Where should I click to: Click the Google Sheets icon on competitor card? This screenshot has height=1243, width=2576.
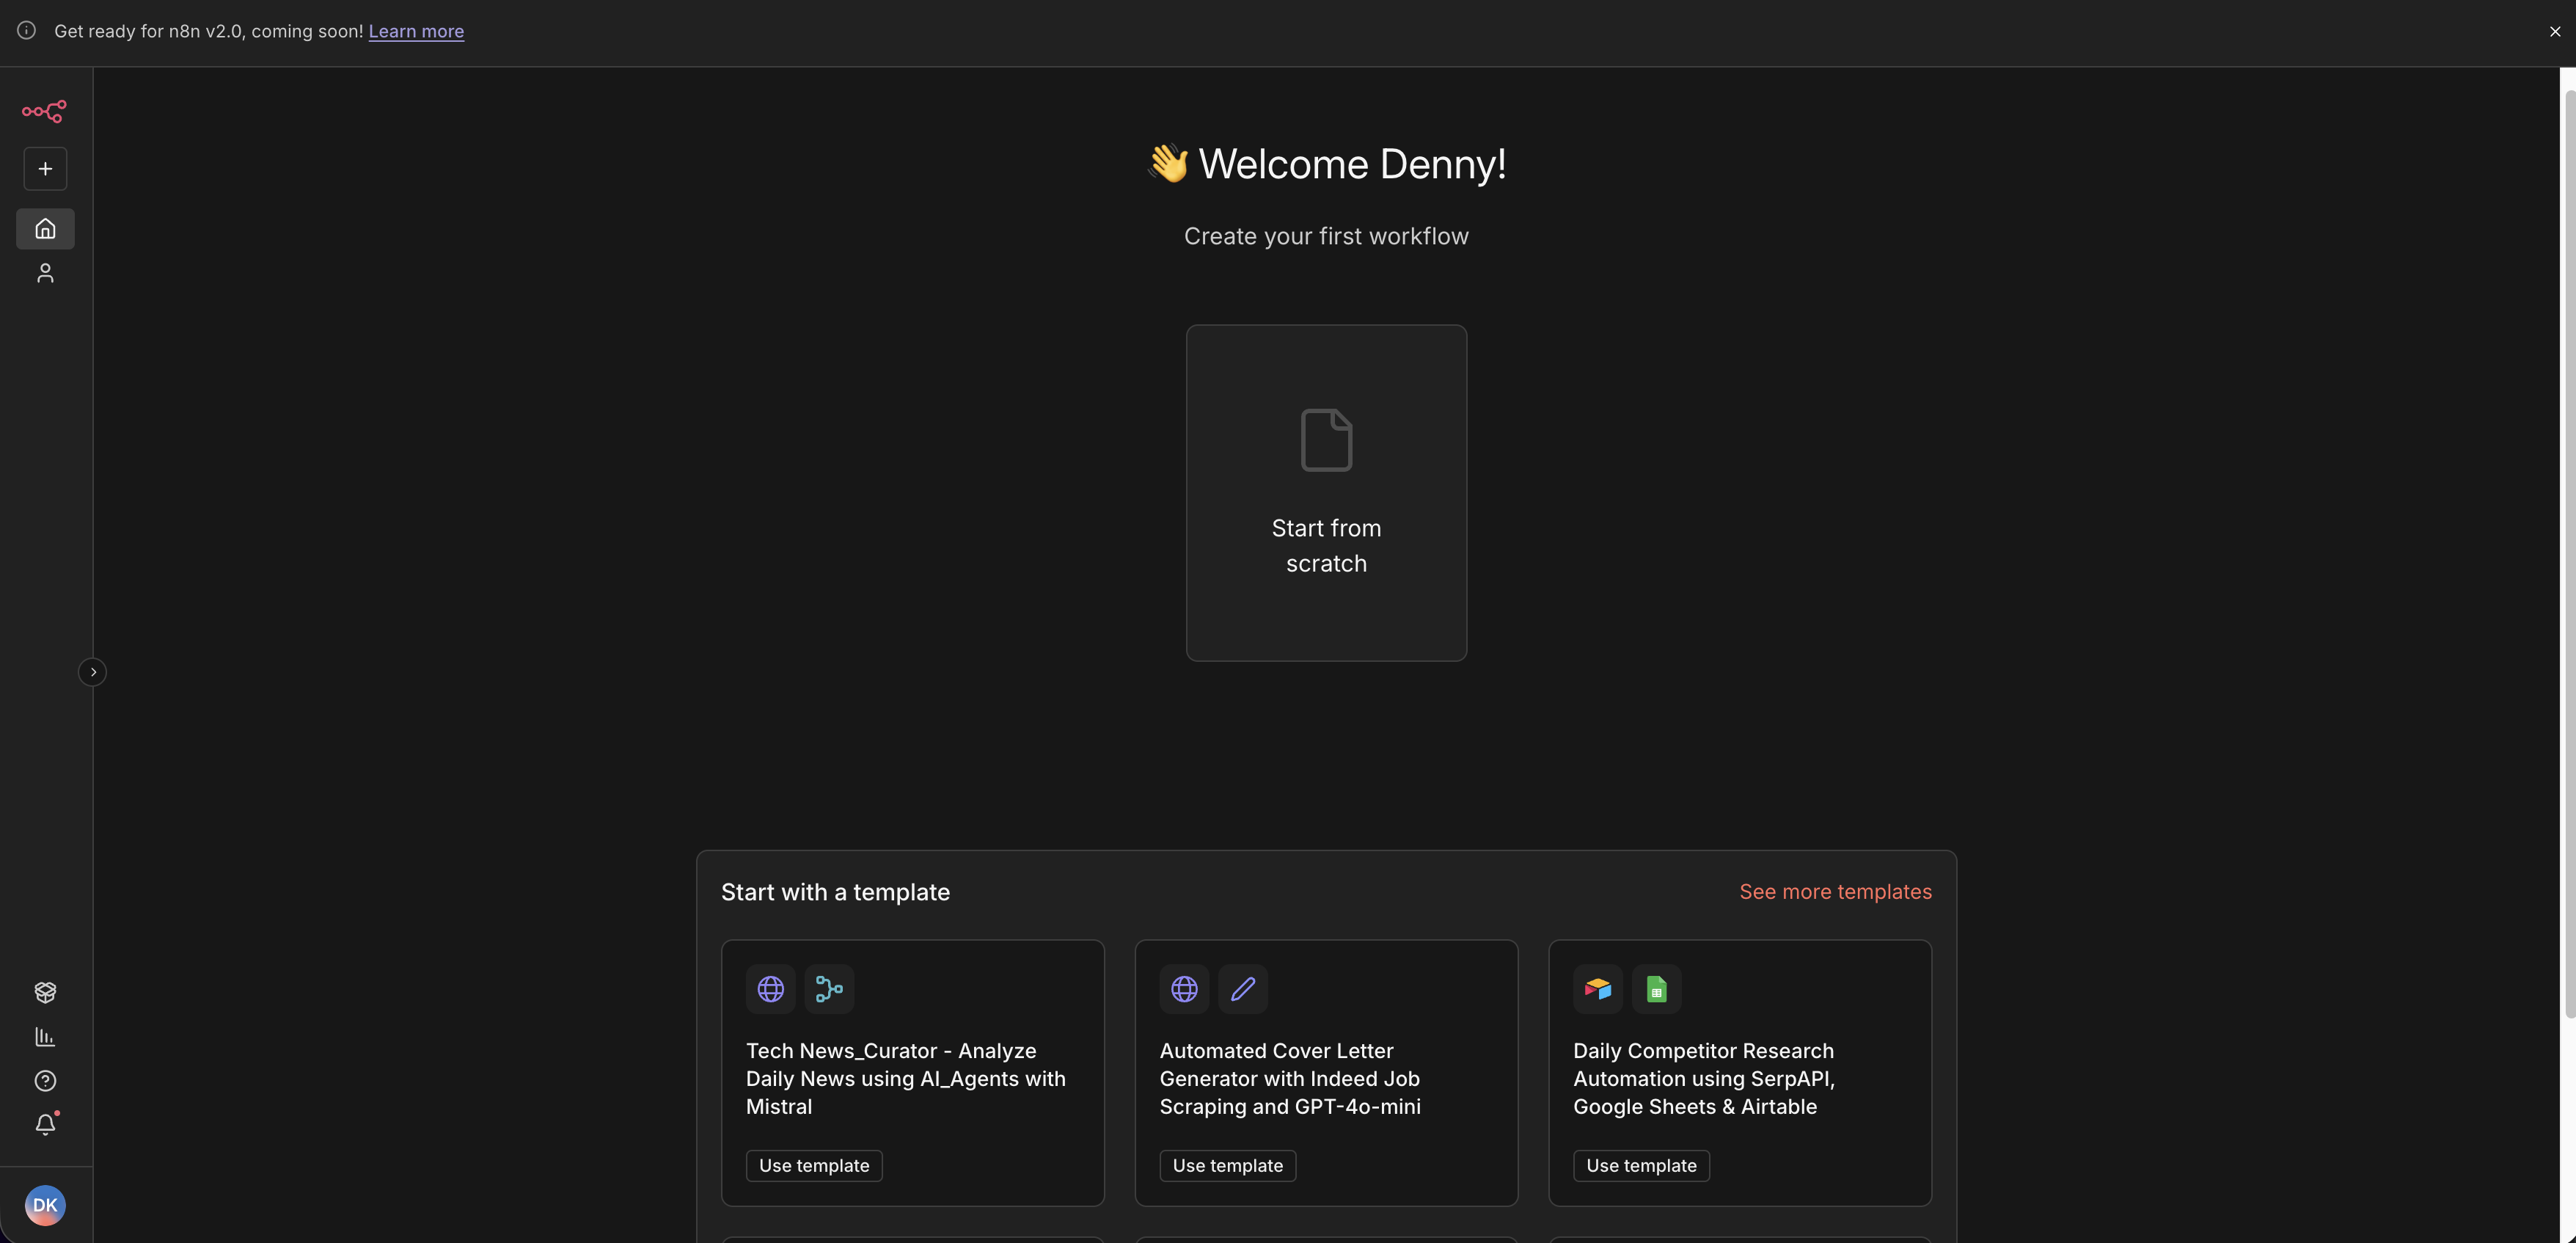coord(1656,988)
